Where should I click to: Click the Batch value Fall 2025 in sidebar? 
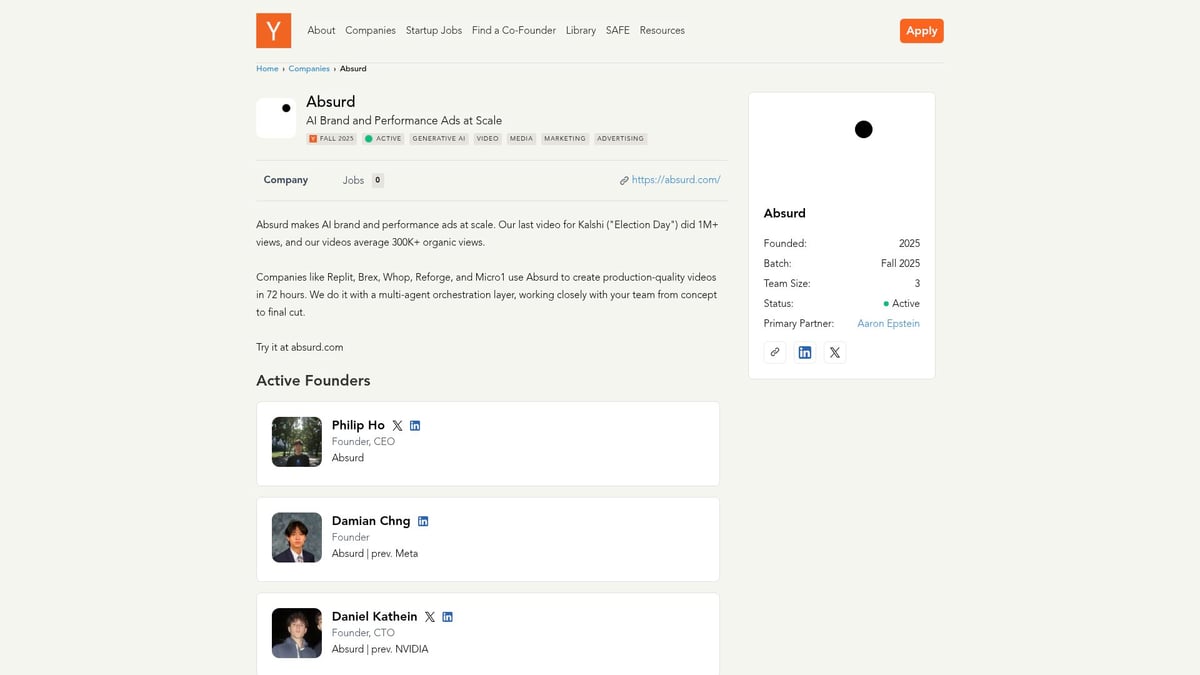(x=900, y=264)
